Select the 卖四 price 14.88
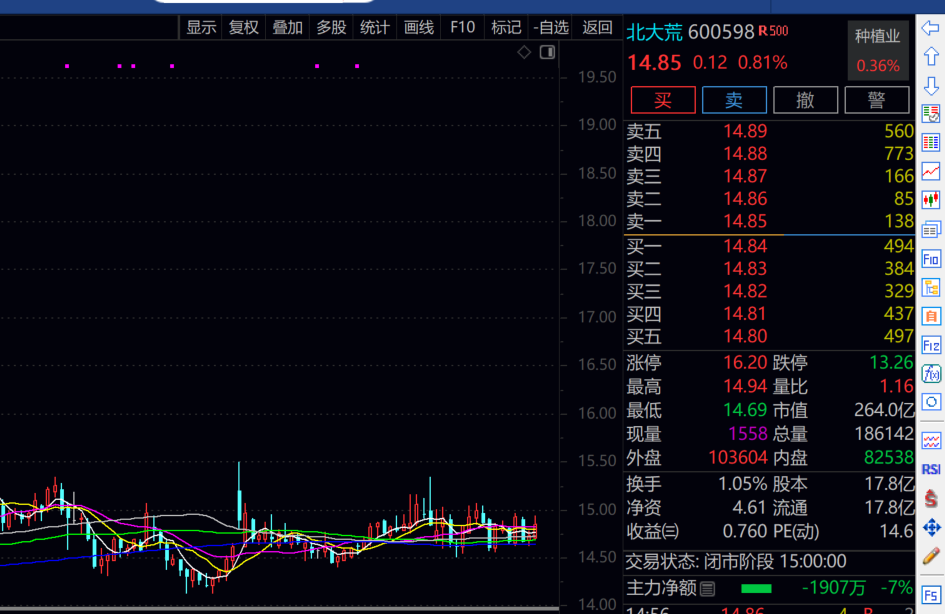 point(745,154)
